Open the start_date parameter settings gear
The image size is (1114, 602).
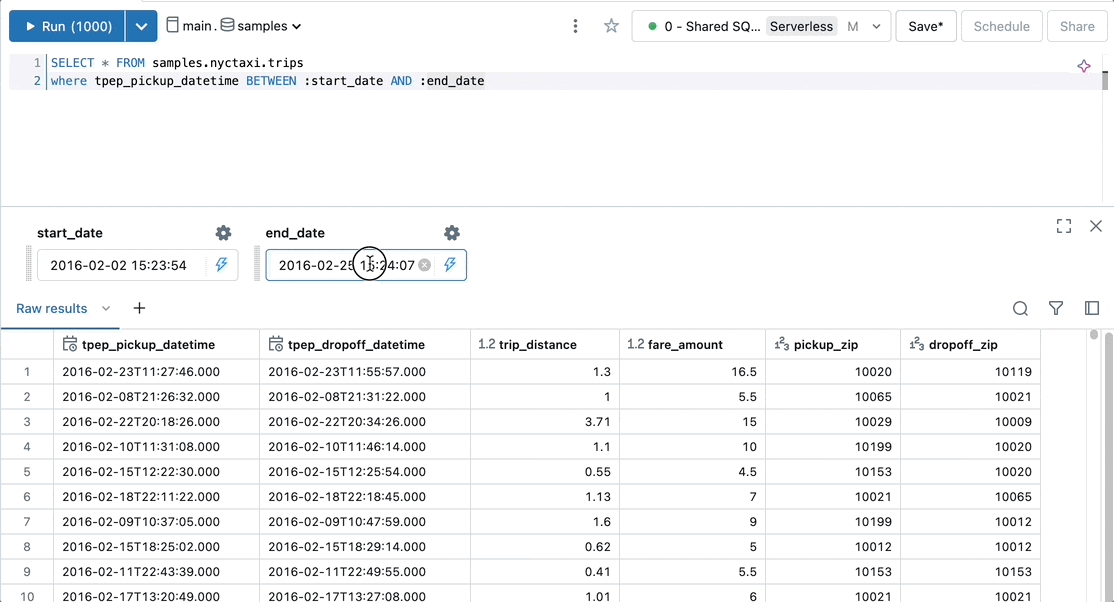pyautogui.click(x=223, y=233)
